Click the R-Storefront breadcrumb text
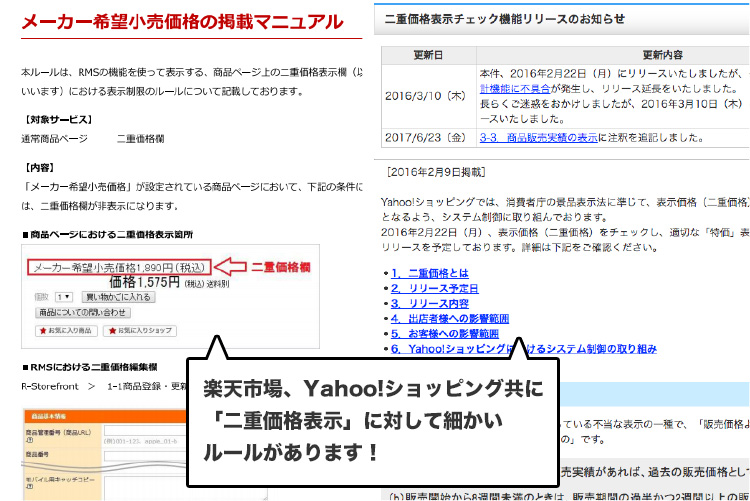Image resolution: width=750 pixels, height=501 pixels. [x=50, y=384]
